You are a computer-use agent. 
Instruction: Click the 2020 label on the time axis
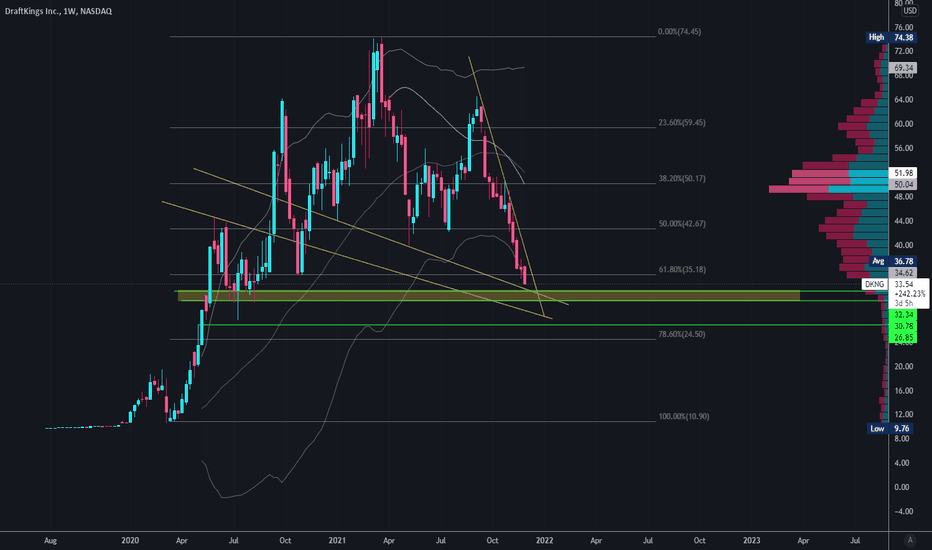pos(130,540)
